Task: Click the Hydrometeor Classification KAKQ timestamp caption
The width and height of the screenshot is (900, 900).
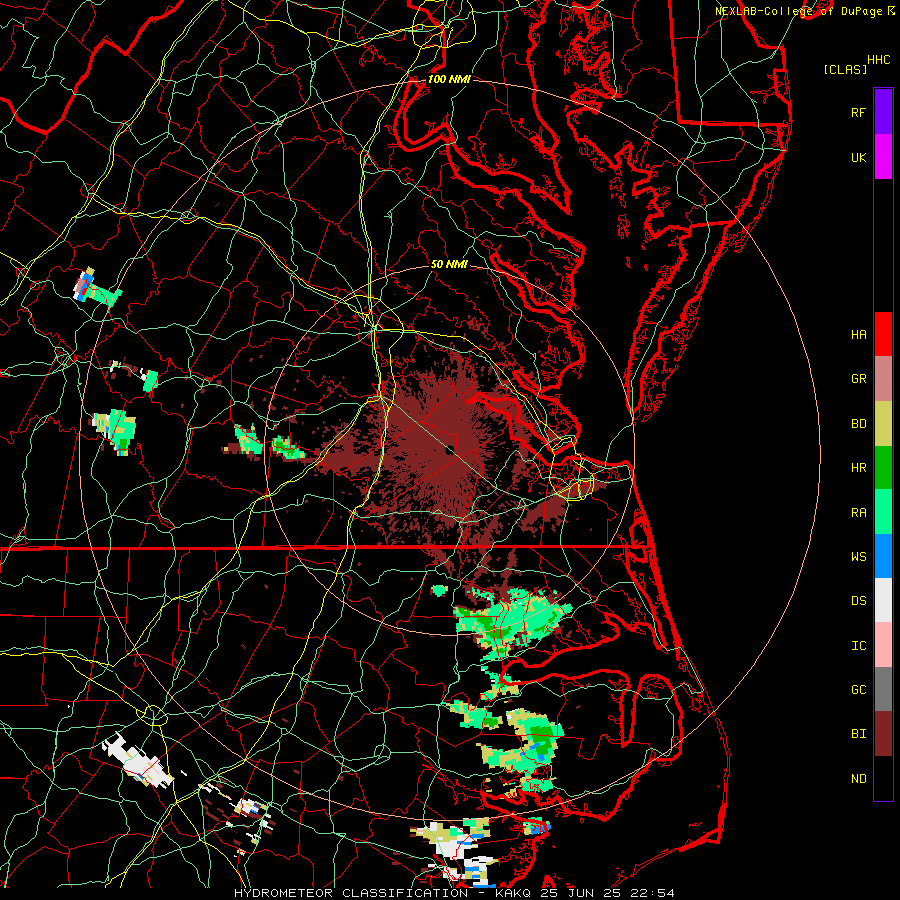Action: [454, 893]
